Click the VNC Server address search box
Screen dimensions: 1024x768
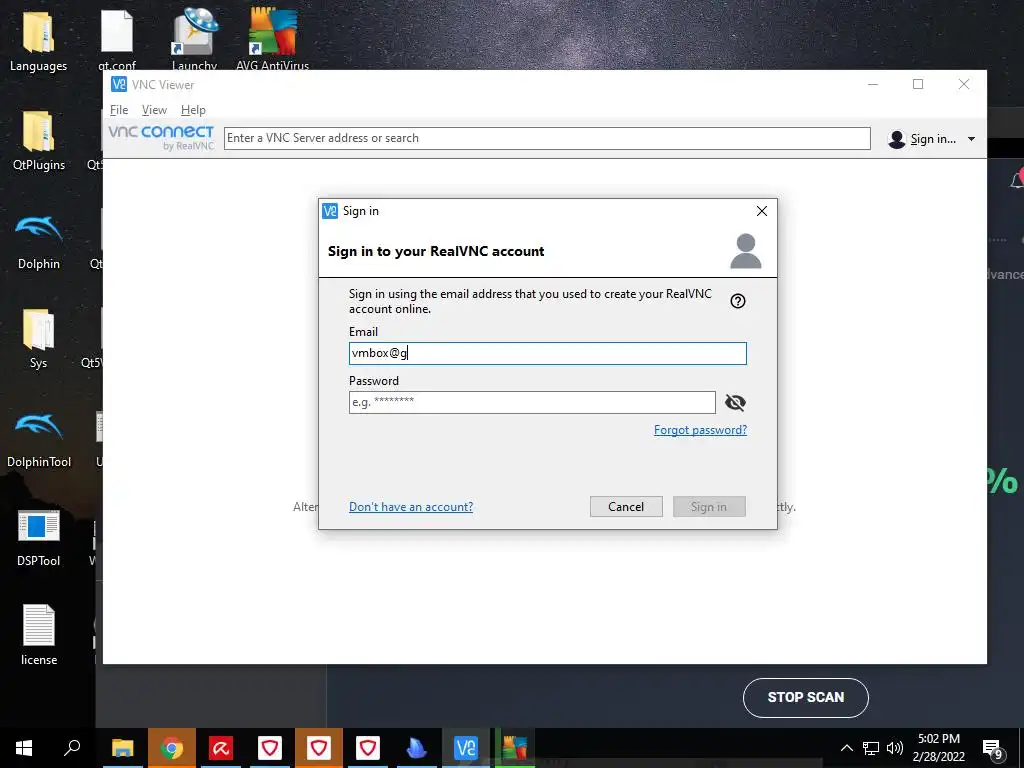click(547, 138)
